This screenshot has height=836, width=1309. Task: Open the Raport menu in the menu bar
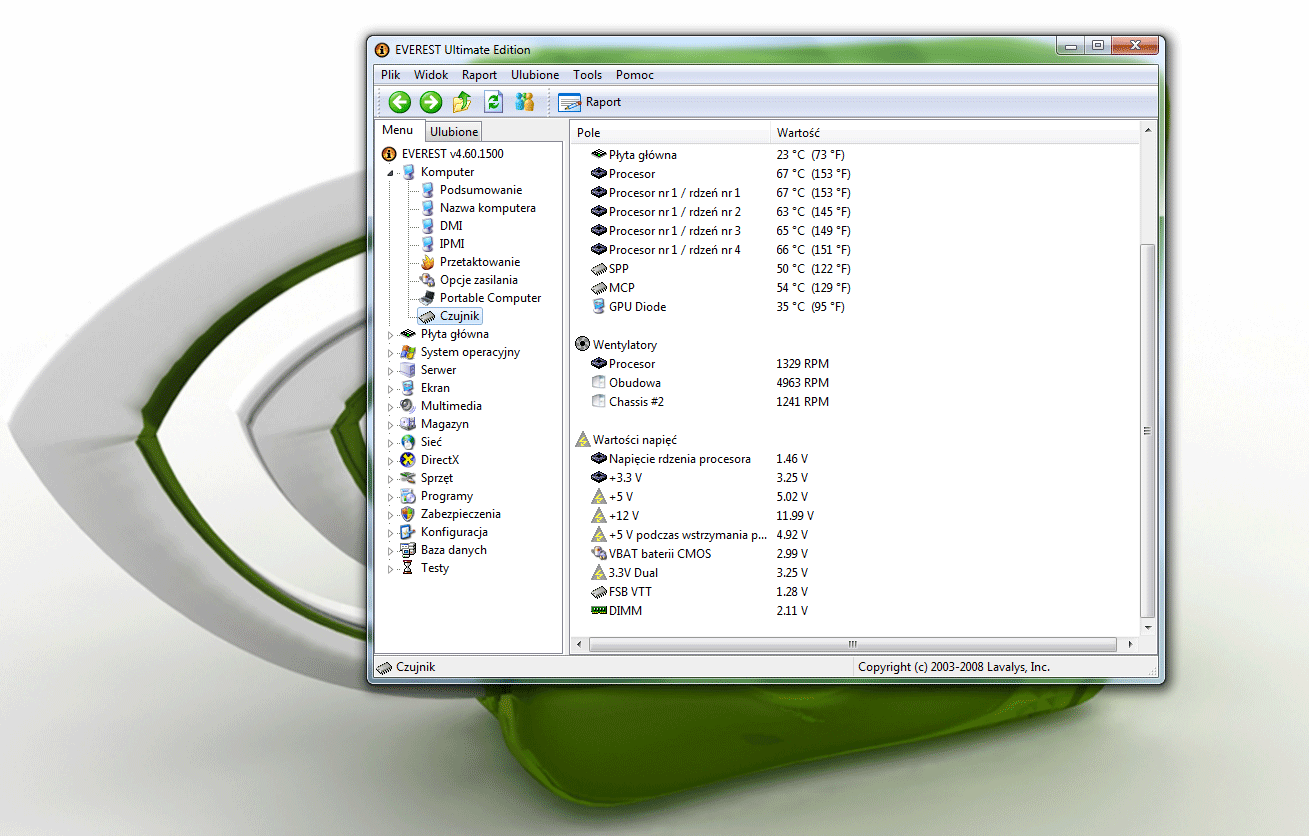point(480,75)
